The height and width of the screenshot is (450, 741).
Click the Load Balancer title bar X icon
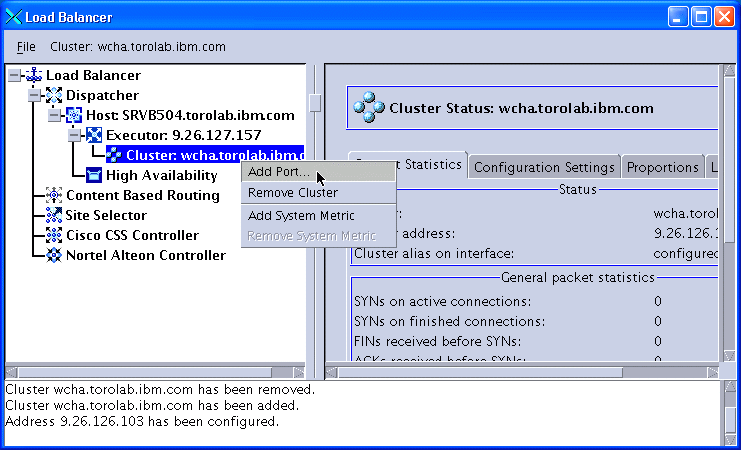tap(13, 17)
